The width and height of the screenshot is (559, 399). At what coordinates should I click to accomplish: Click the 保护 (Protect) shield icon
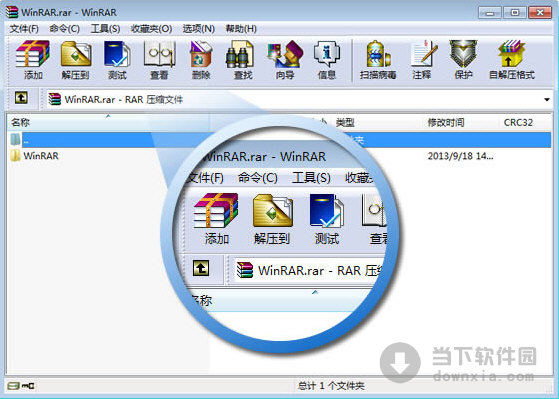click(463, 60)
